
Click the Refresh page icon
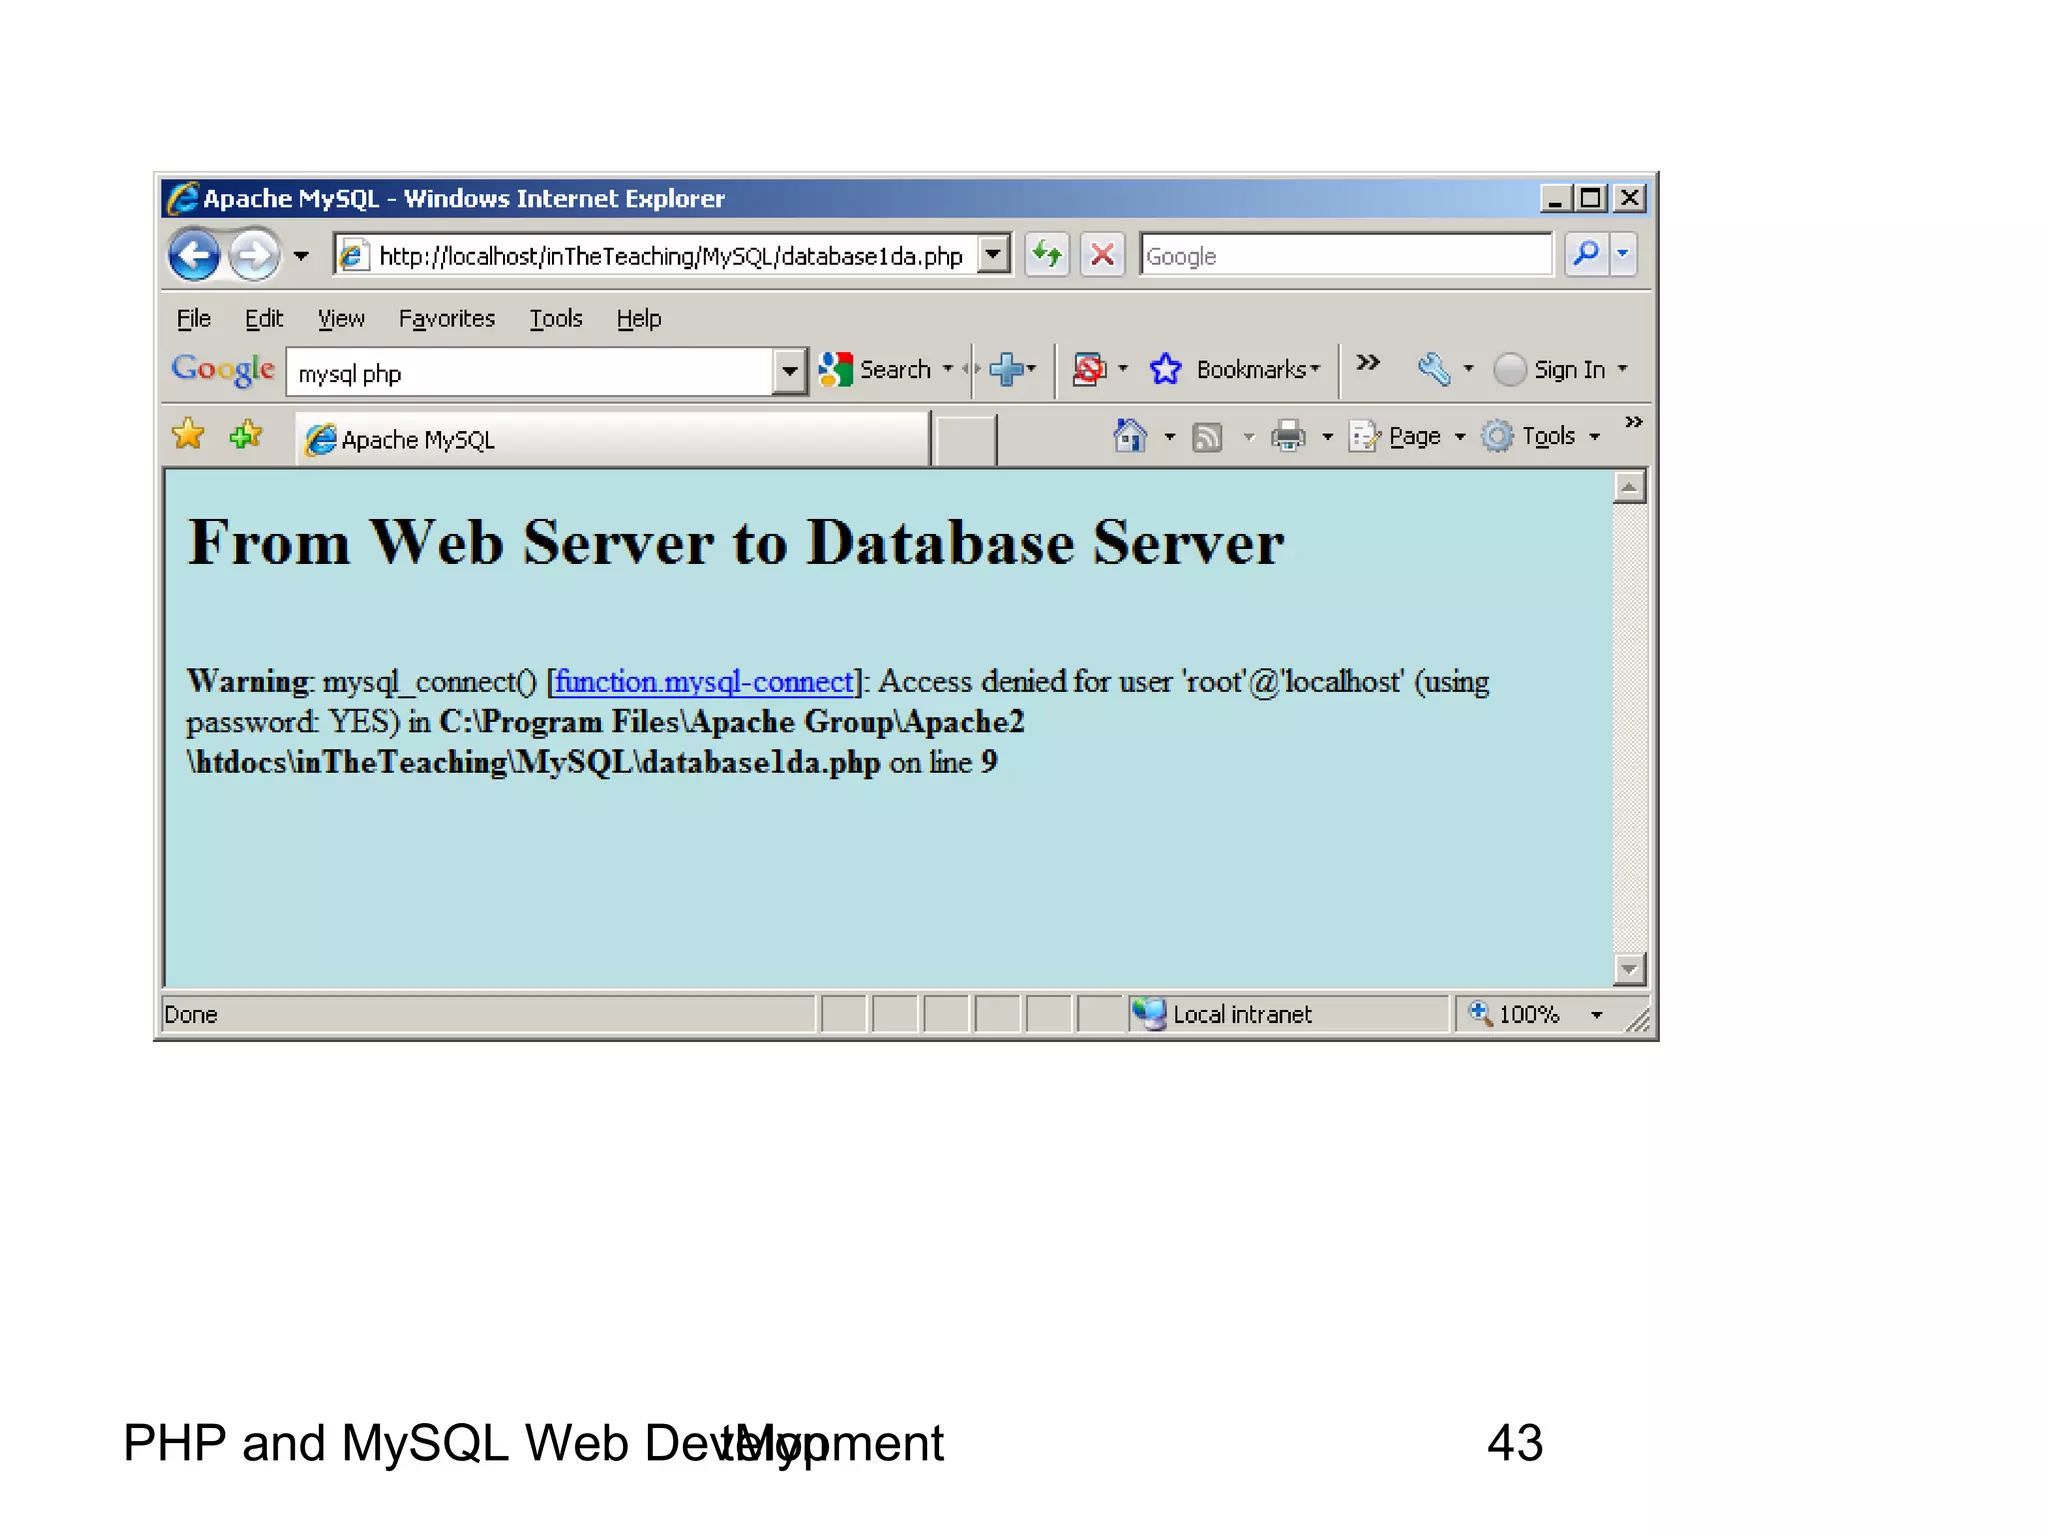click(x=1046, y=255)
